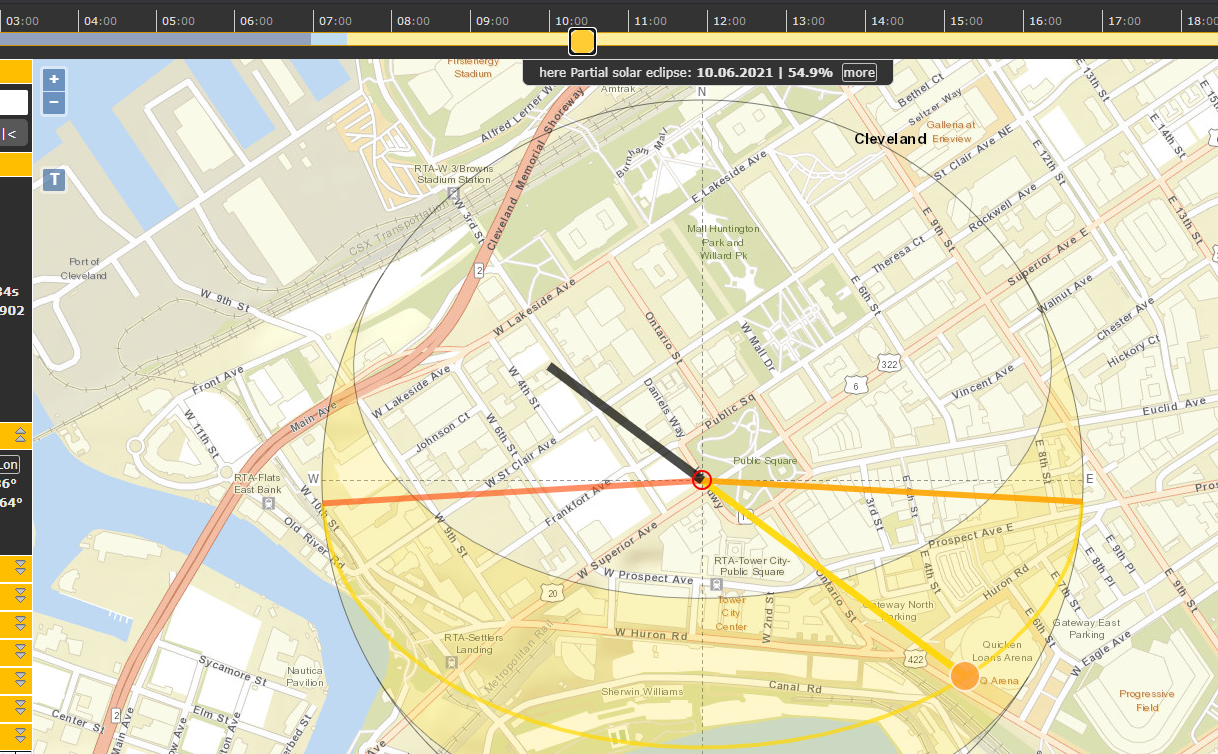Jump timeline to 08:00
This screenshot has width=1218, height=754.
point(415,20)
